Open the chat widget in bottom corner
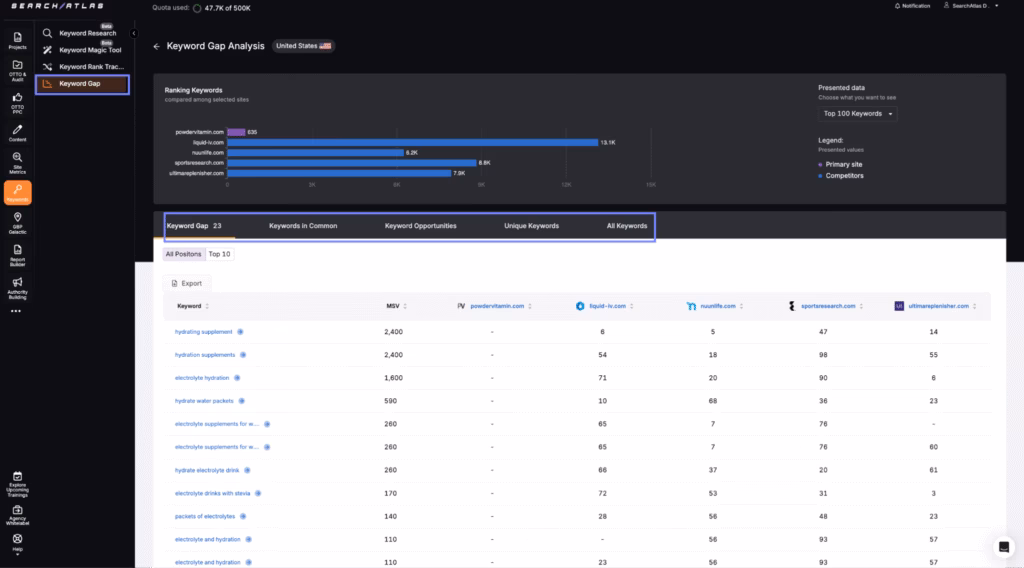Image resolution: width=1024 pixels, height=568 pixels. pyautogui.click(x=1003, y=547)
